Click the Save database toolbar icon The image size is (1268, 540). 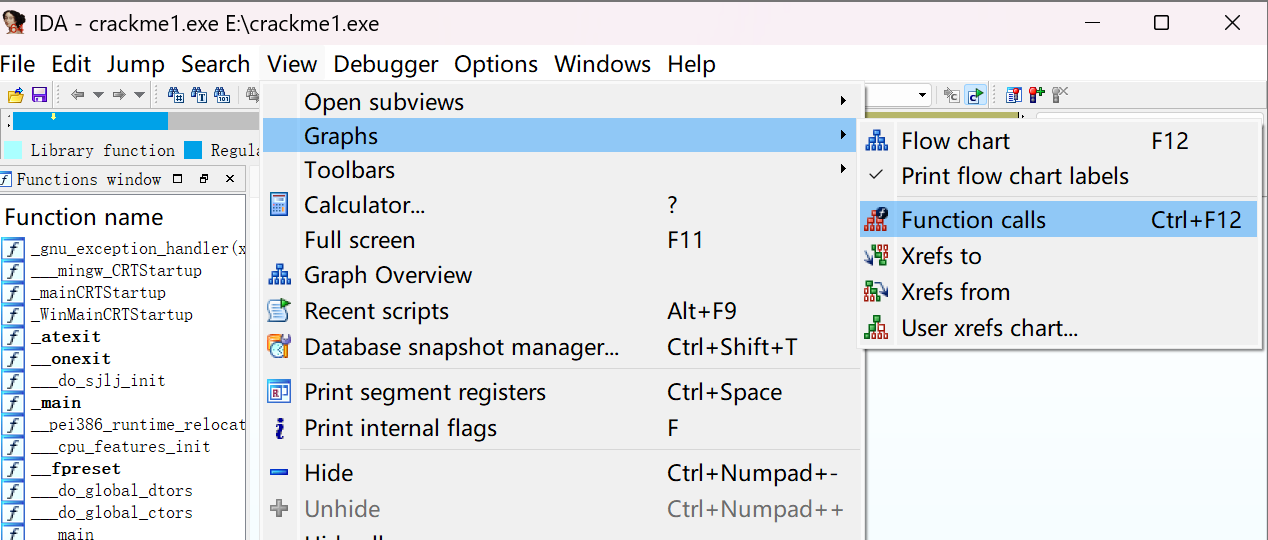tap(39, 95)
